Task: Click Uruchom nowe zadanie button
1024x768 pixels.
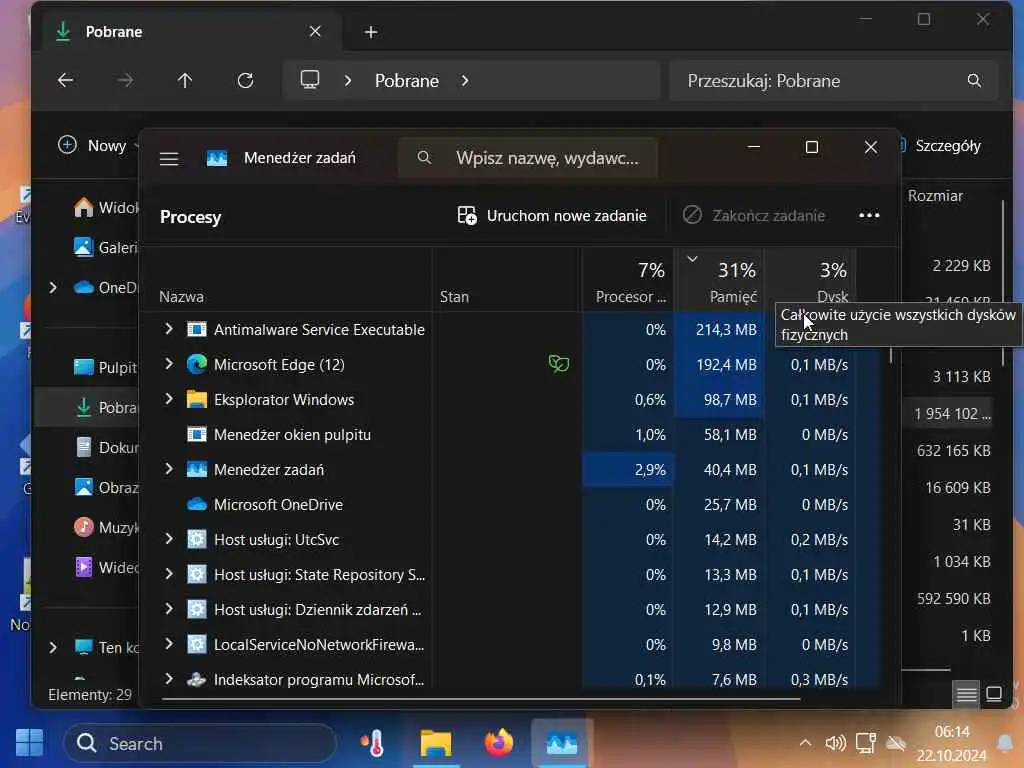Action: (552, 216)
